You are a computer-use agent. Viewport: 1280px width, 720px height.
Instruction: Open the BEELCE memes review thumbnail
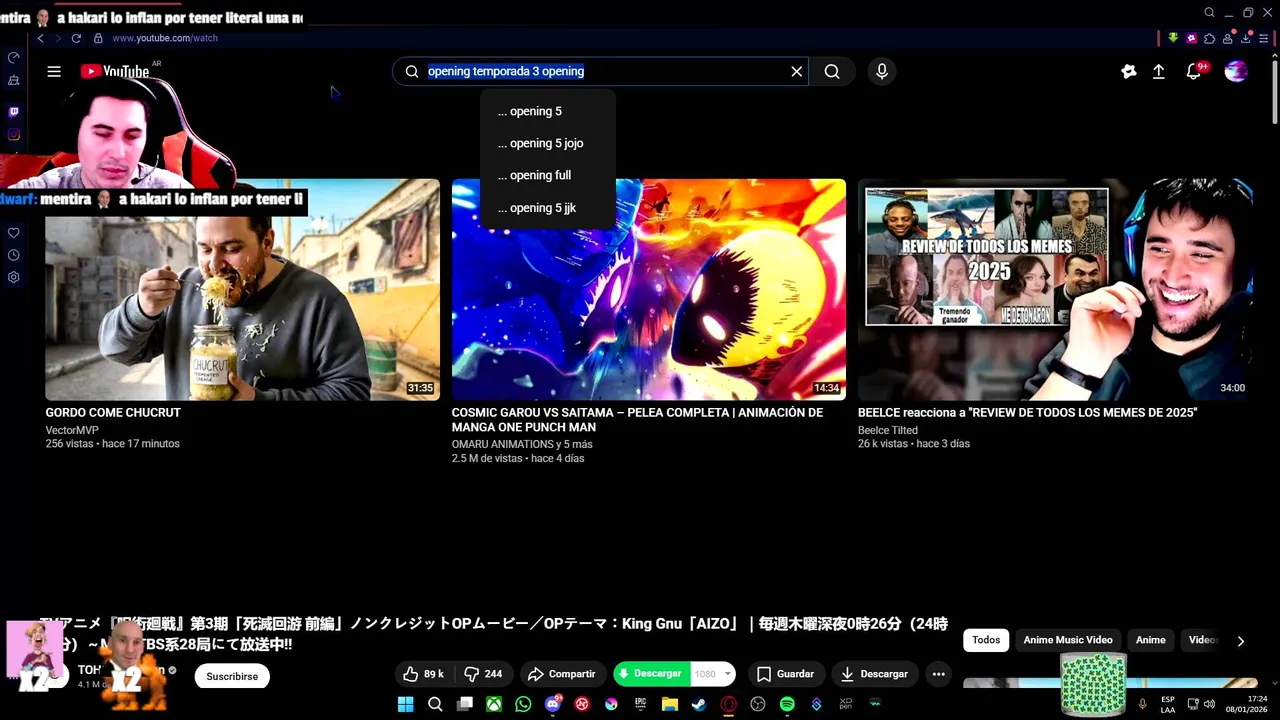[x=1055, y=290]
